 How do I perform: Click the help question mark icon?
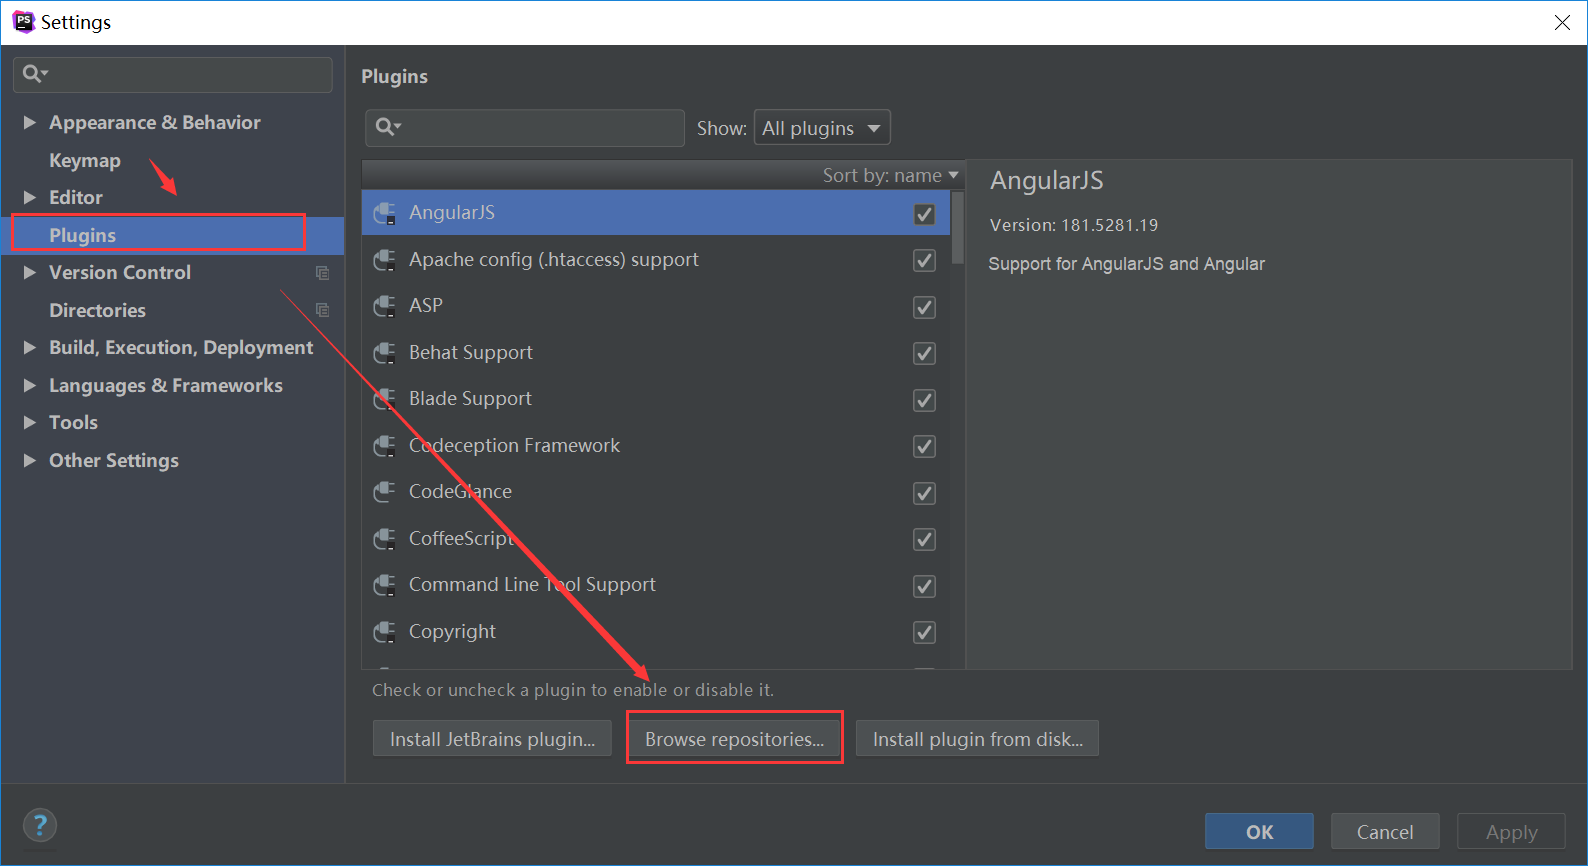(x=40, y=825)
